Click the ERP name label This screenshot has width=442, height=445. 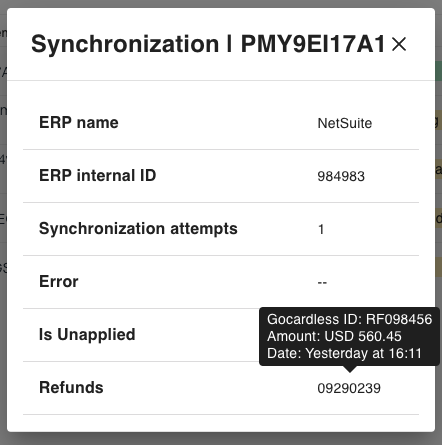tap(79, 123)
